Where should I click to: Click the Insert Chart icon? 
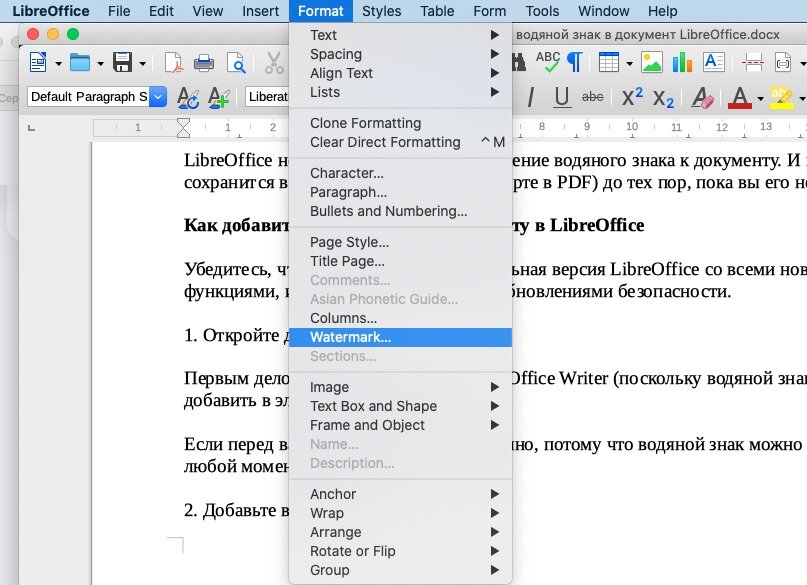click(682, 63)
